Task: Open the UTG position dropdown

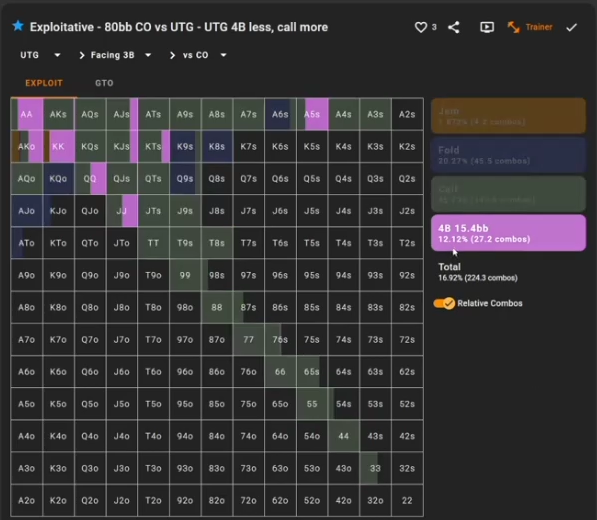Action: pos(40,55)
